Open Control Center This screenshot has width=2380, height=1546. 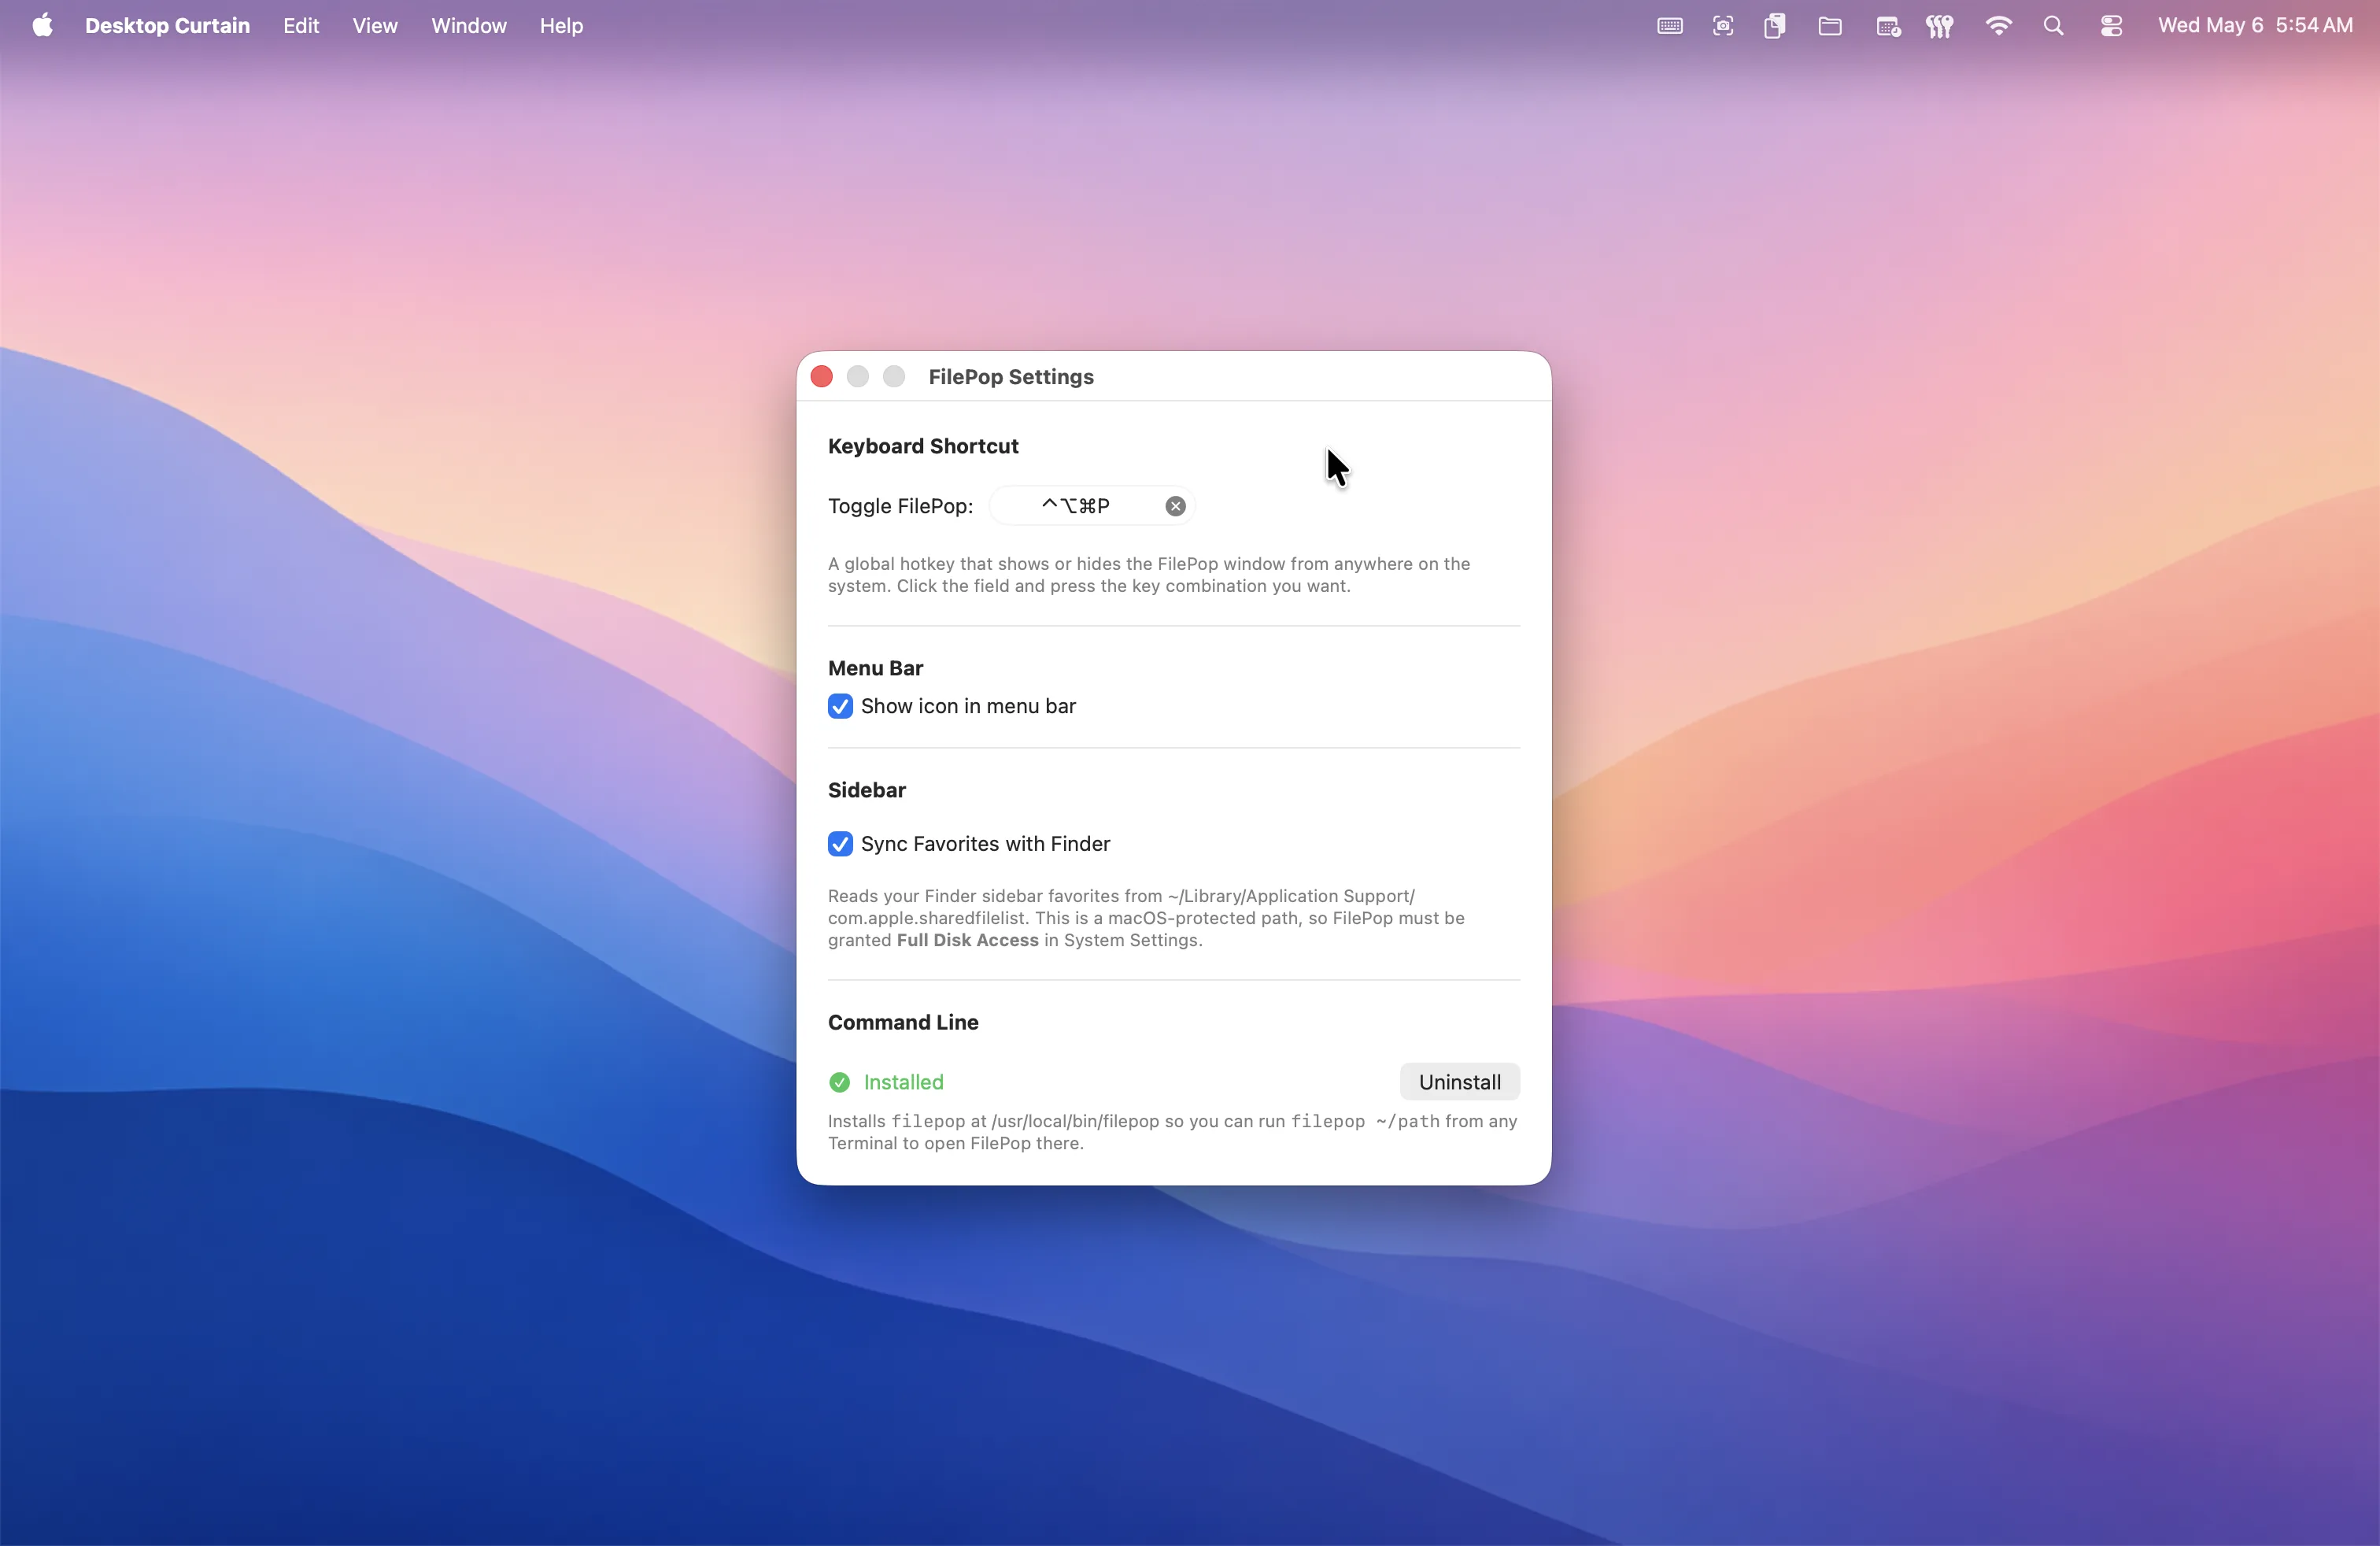tap(2111, 27)
